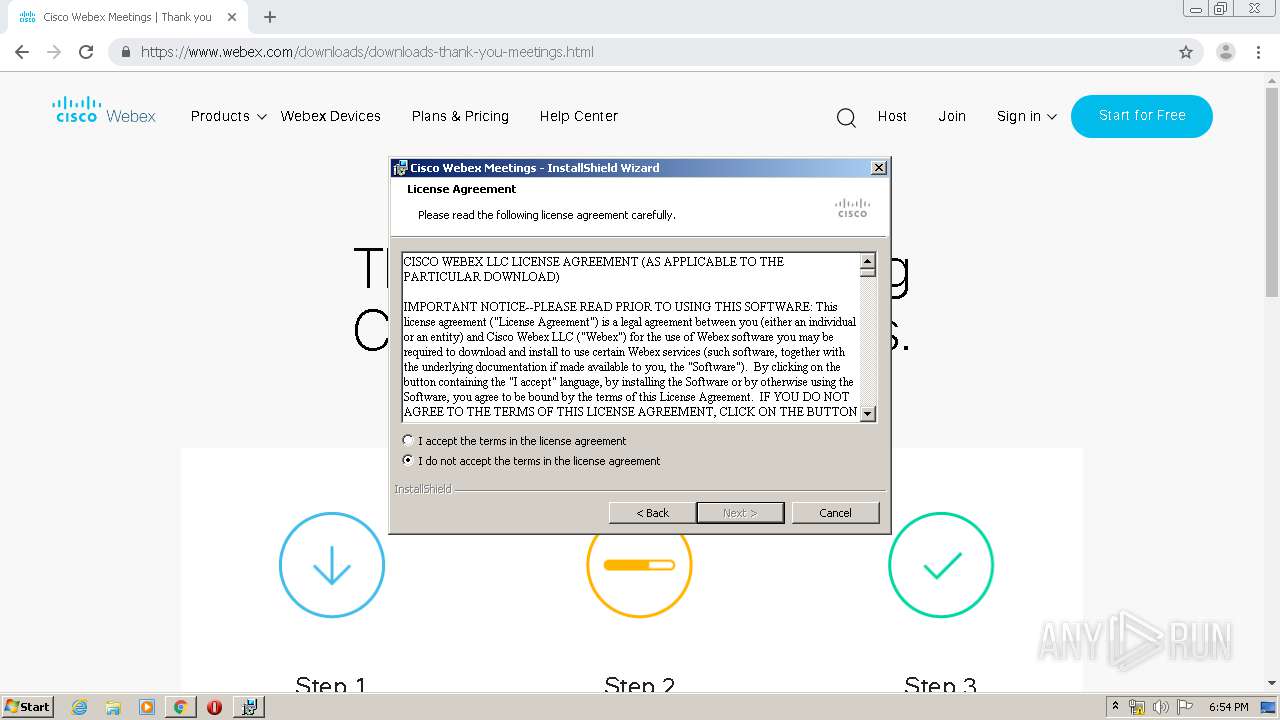Expand the Sign in dropdown
This screenshot has width=1280, height=720.
tap(1027, 116)
